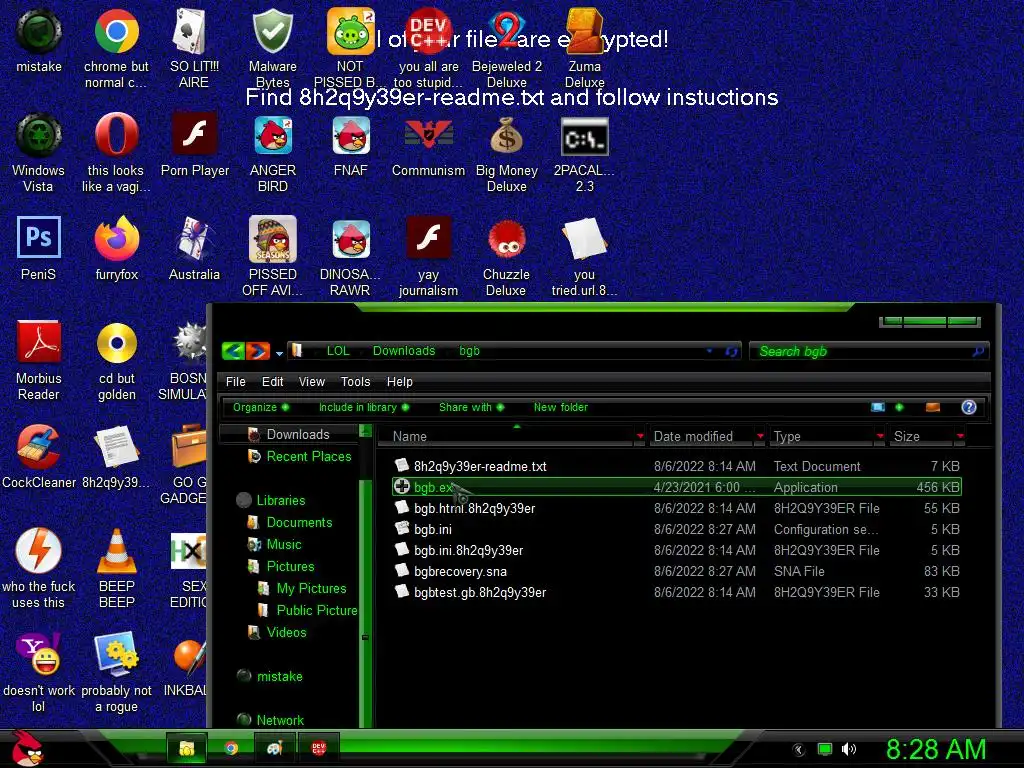The width and height of the screenshot is (1024, 768).
Task: Click the help question mark icon in Explorer
Action: pyautogui.click(x=968, y=408)
